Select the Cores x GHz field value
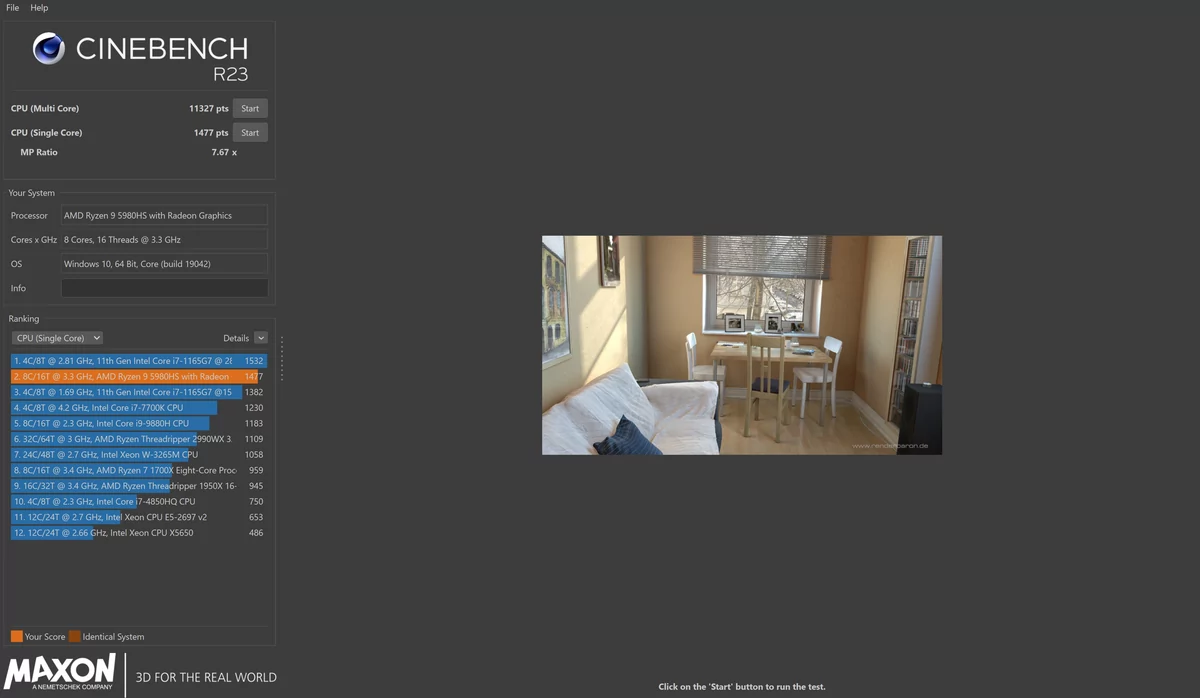 coord(164,240)
